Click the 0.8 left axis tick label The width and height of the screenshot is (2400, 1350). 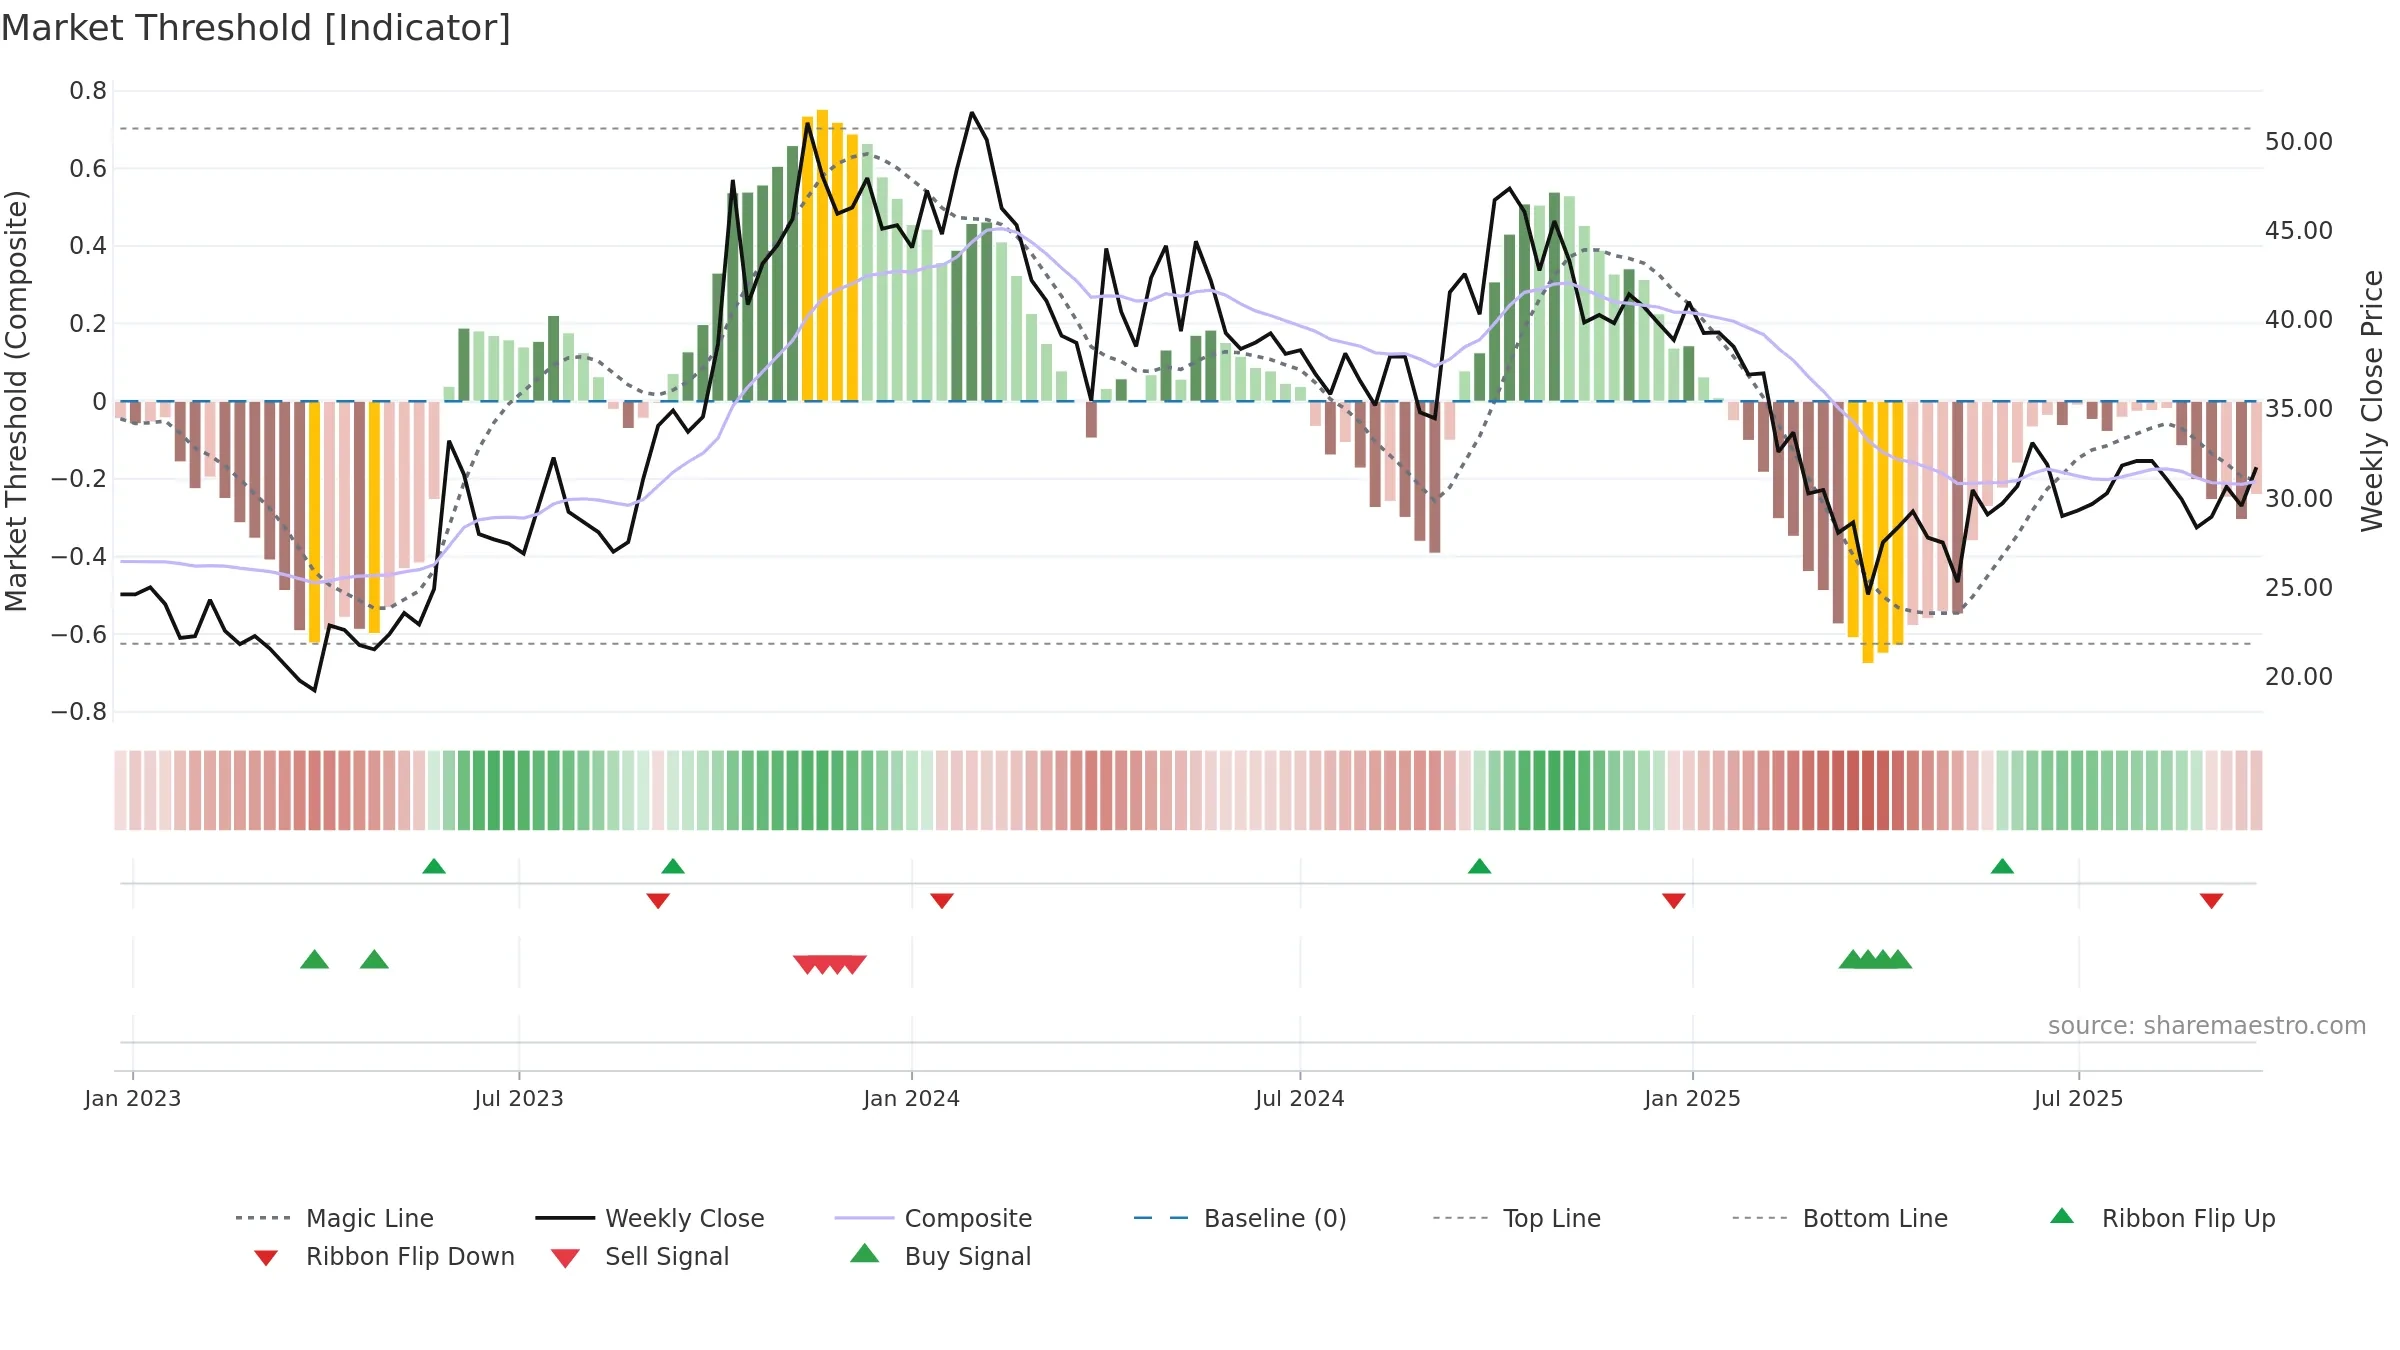pyautogui.click(x=88, y=91)
